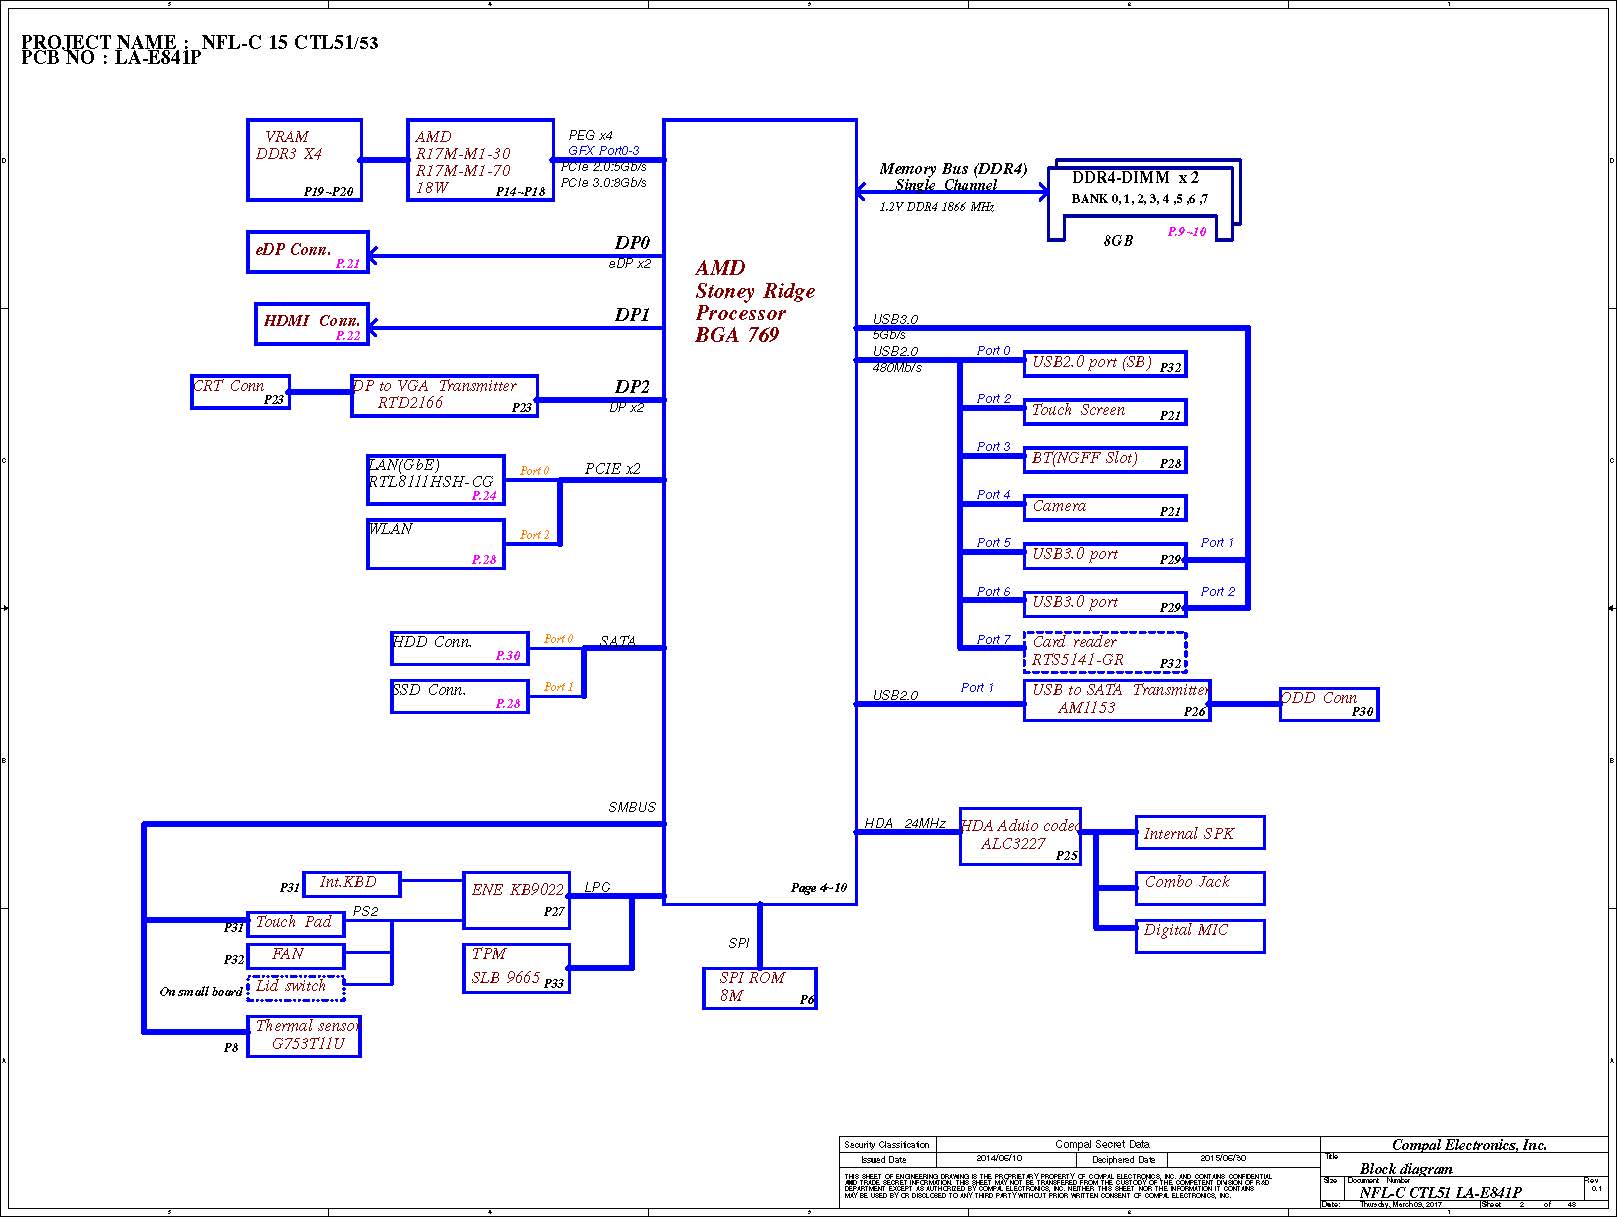1617x1217 pixels.
Task: Select the USB3.0 port block at Port 6
Action: tap(1105, 604)
